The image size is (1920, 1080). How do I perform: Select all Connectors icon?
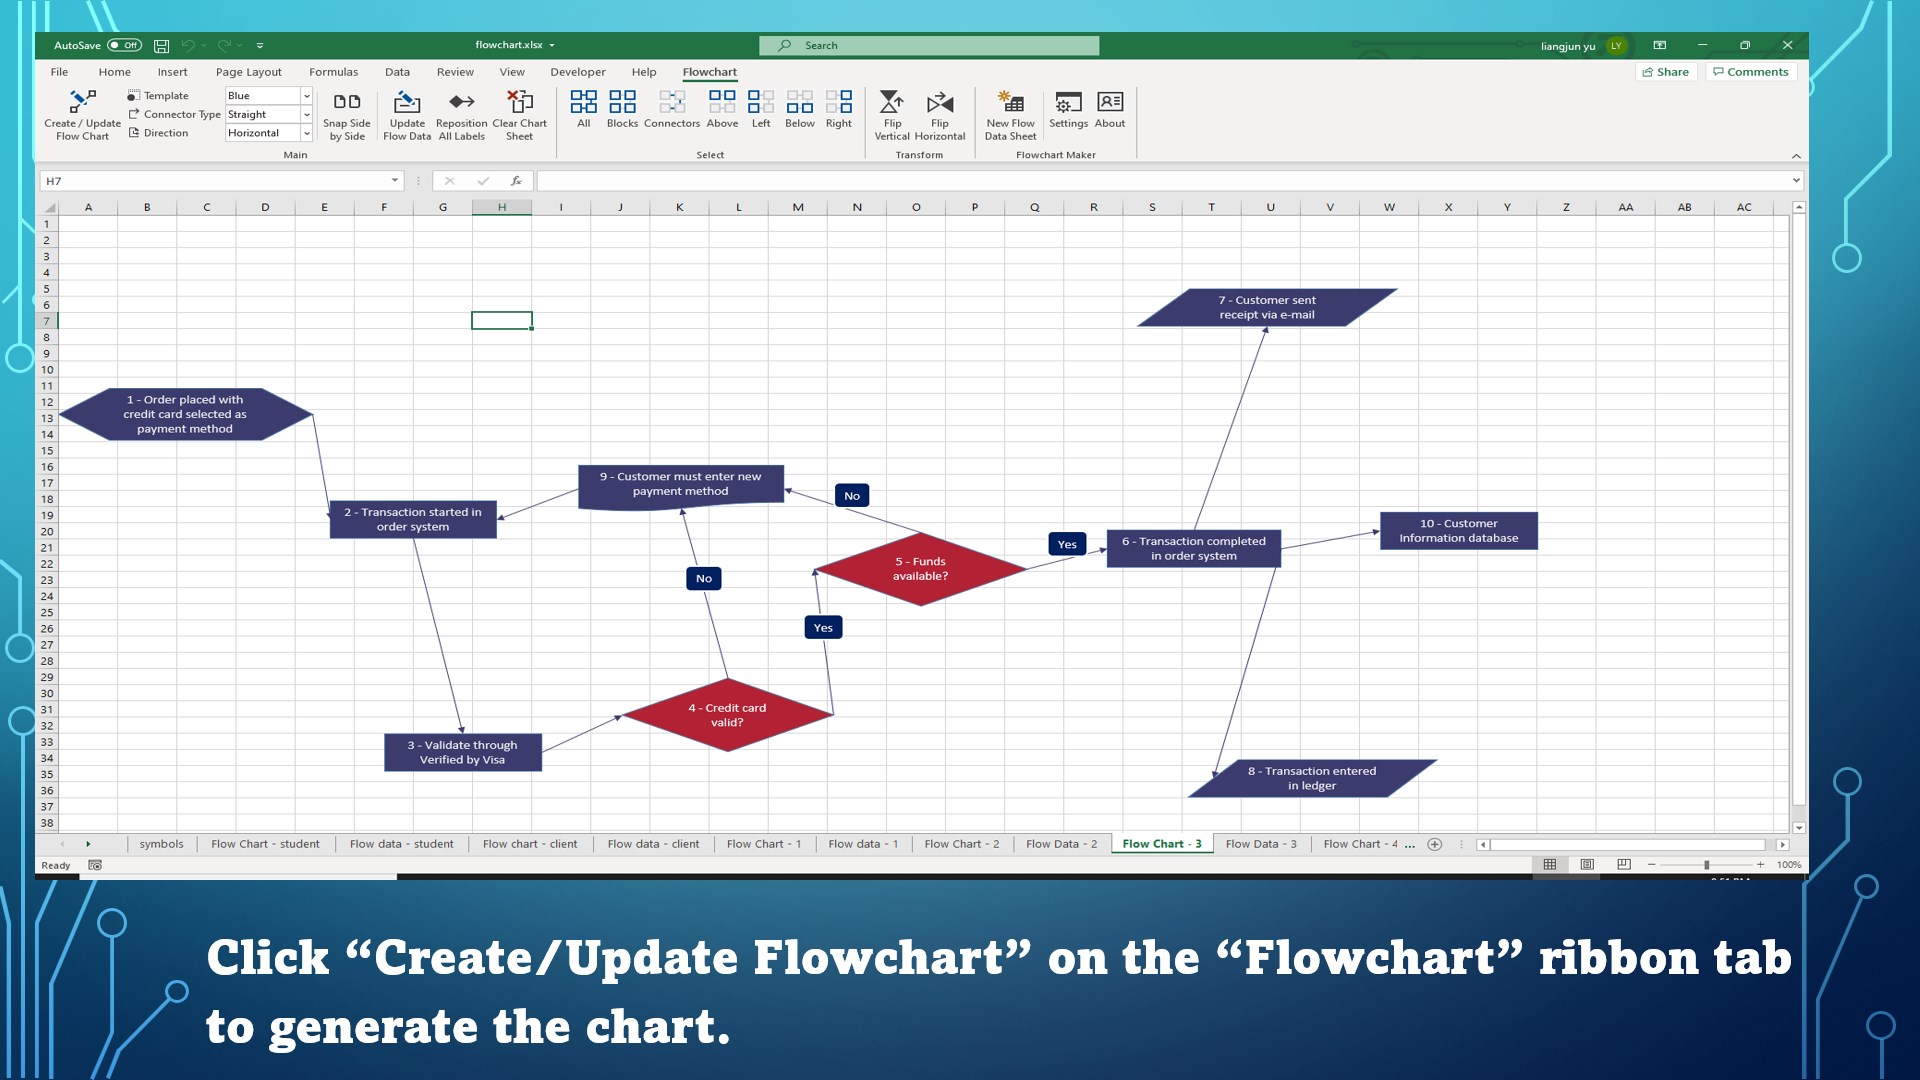coord(672,102)
